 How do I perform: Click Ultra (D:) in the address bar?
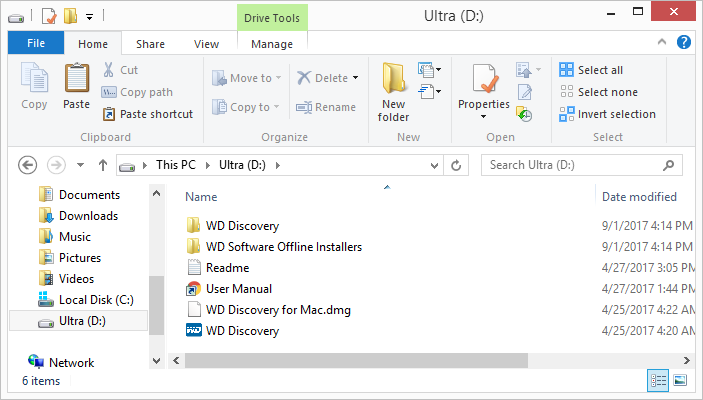pos(242,165)
